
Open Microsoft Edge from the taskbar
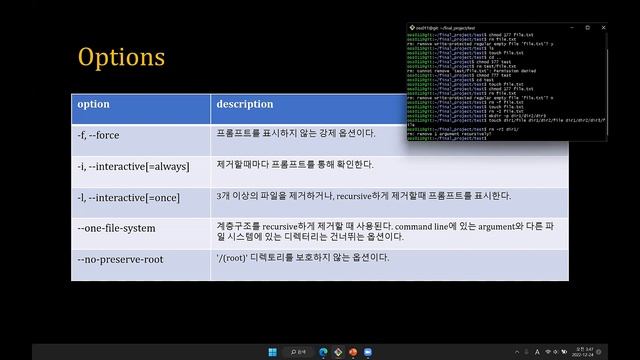point(323,352)
